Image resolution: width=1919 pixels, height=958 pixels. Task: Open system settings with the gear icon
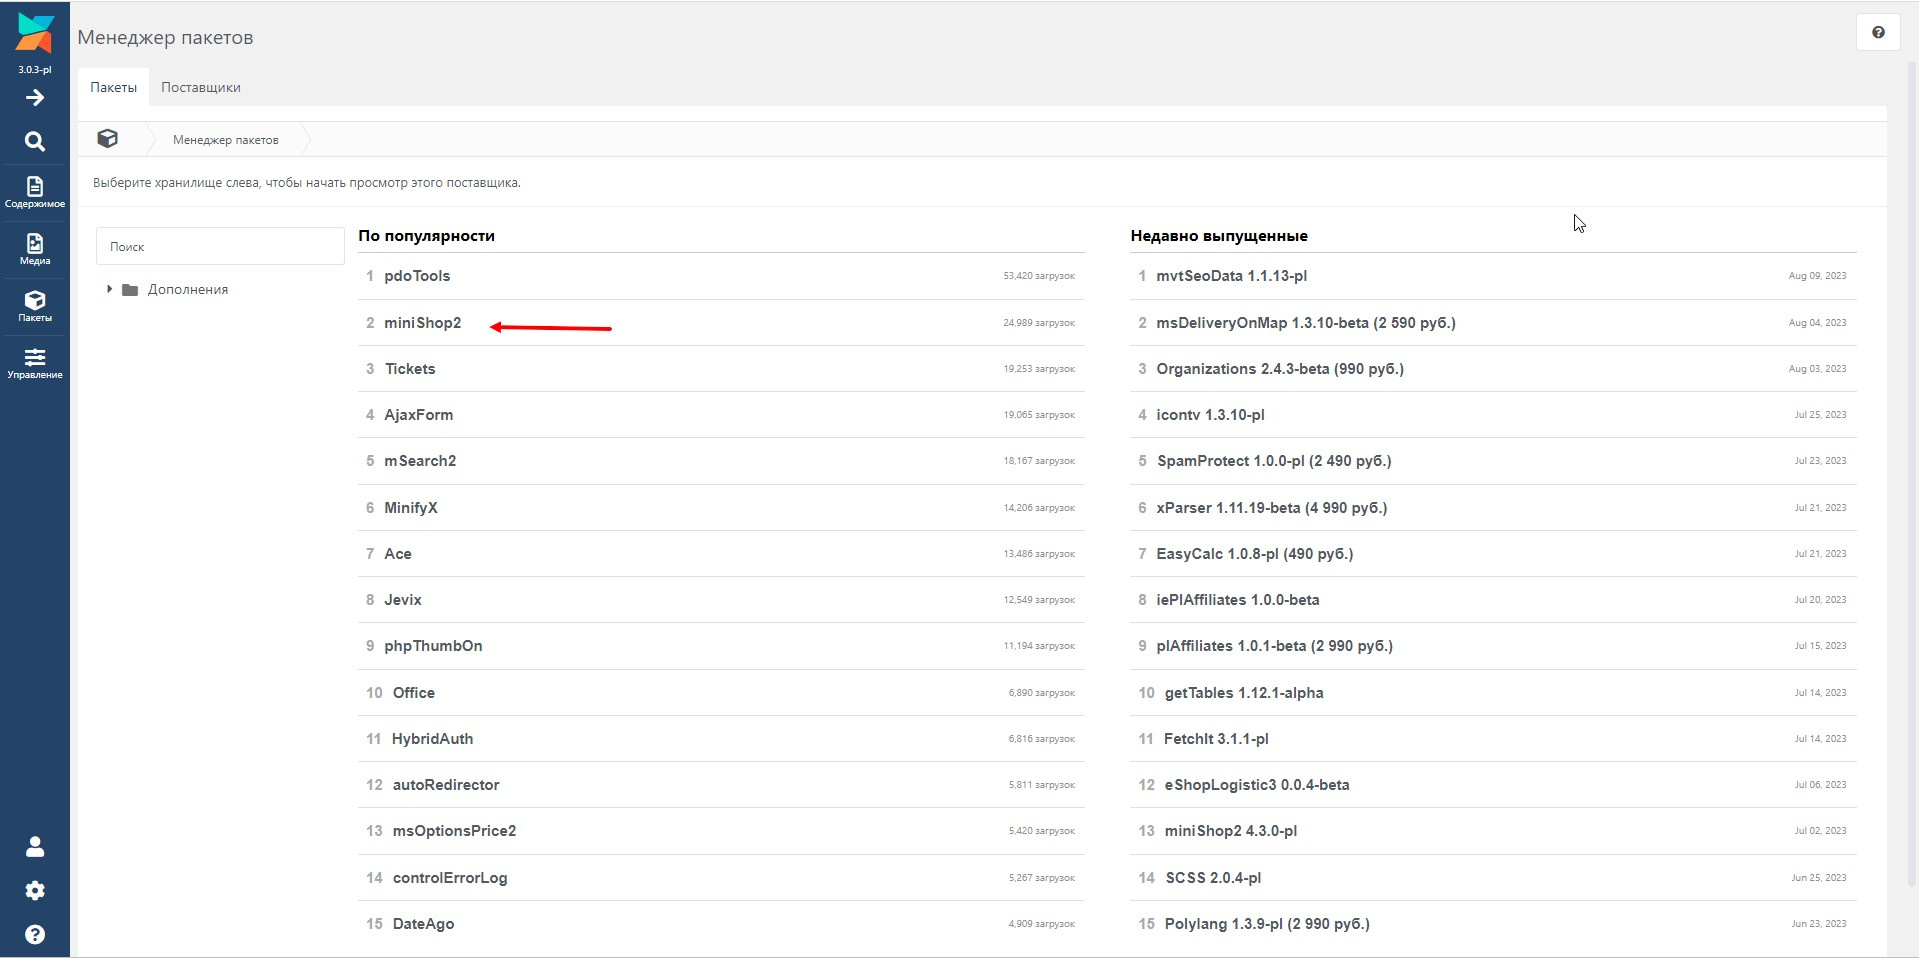point(35,890)
